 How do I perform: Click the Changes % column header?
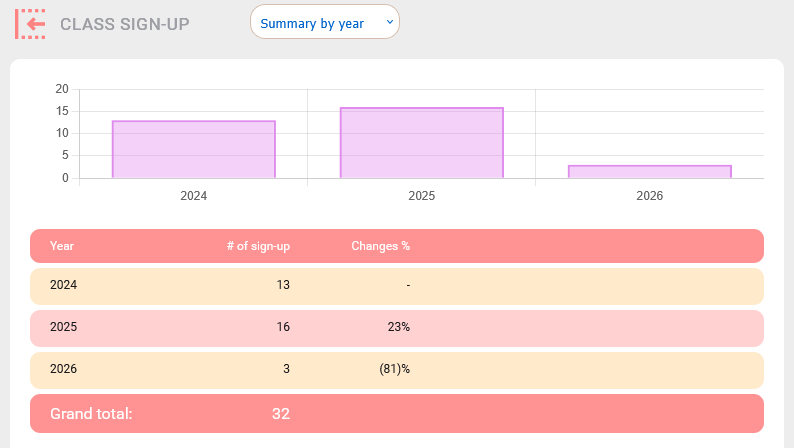point(380,246)
